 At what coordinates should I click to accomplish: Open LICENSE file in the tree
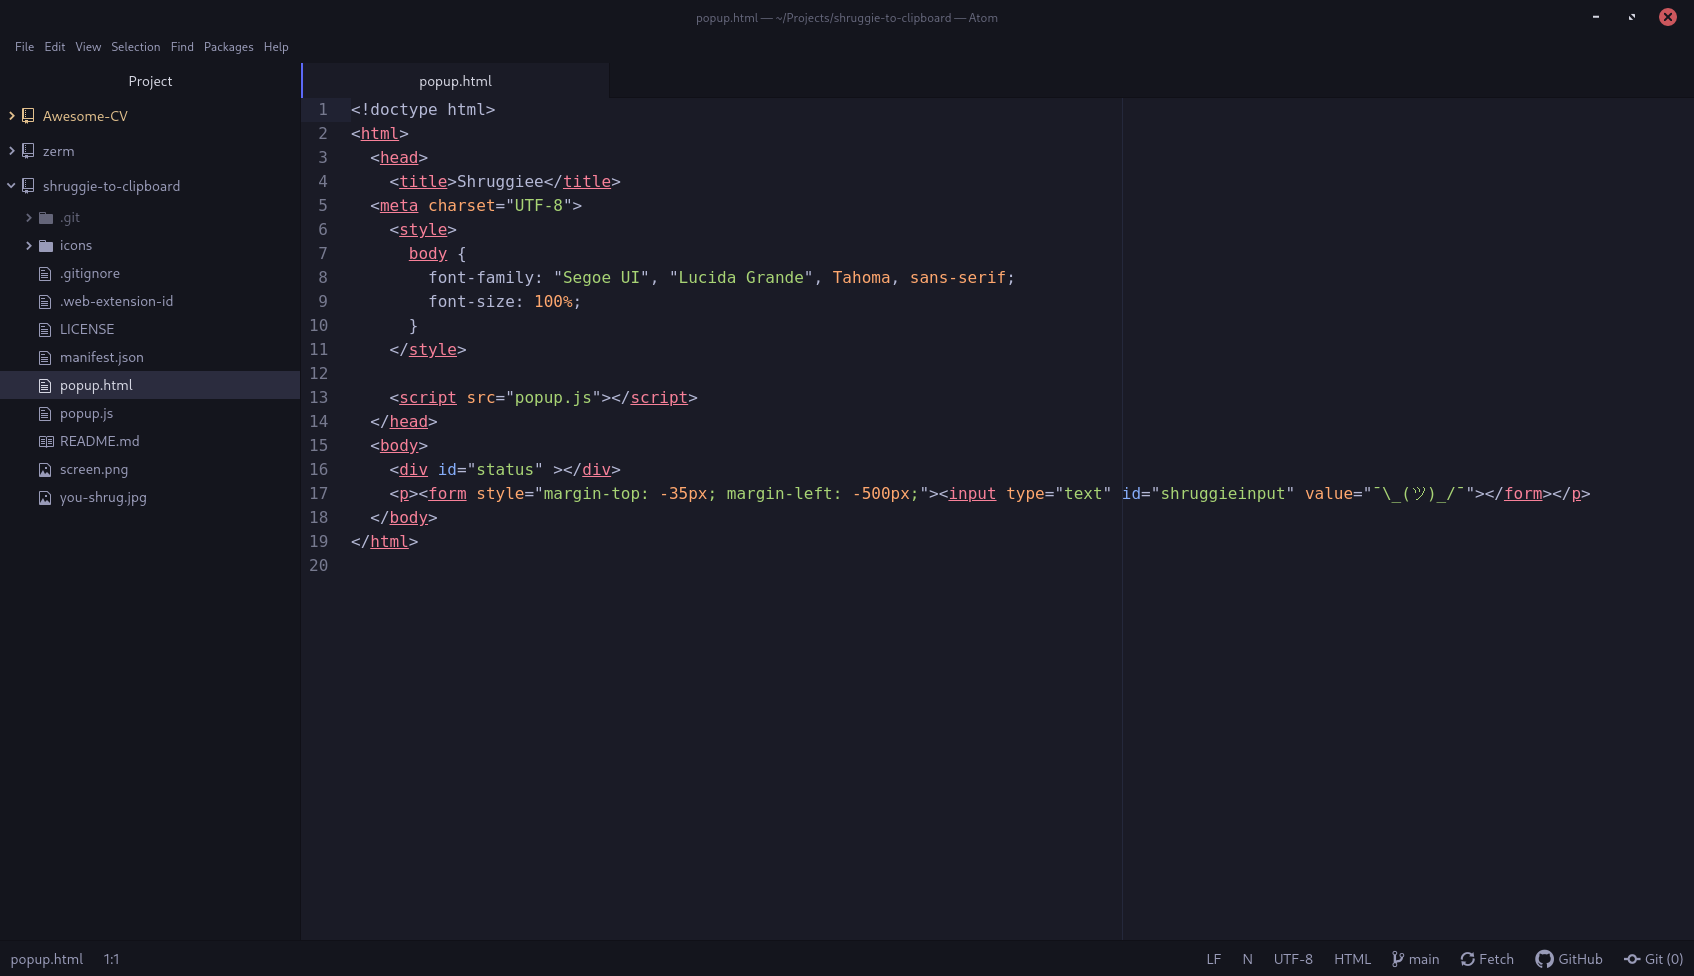(x=87, y=329)
